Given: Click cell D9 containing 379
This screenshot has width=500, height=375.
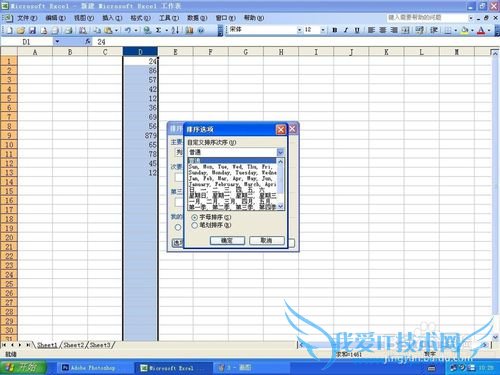Looking at the screenshot, I should click(140, 135).
